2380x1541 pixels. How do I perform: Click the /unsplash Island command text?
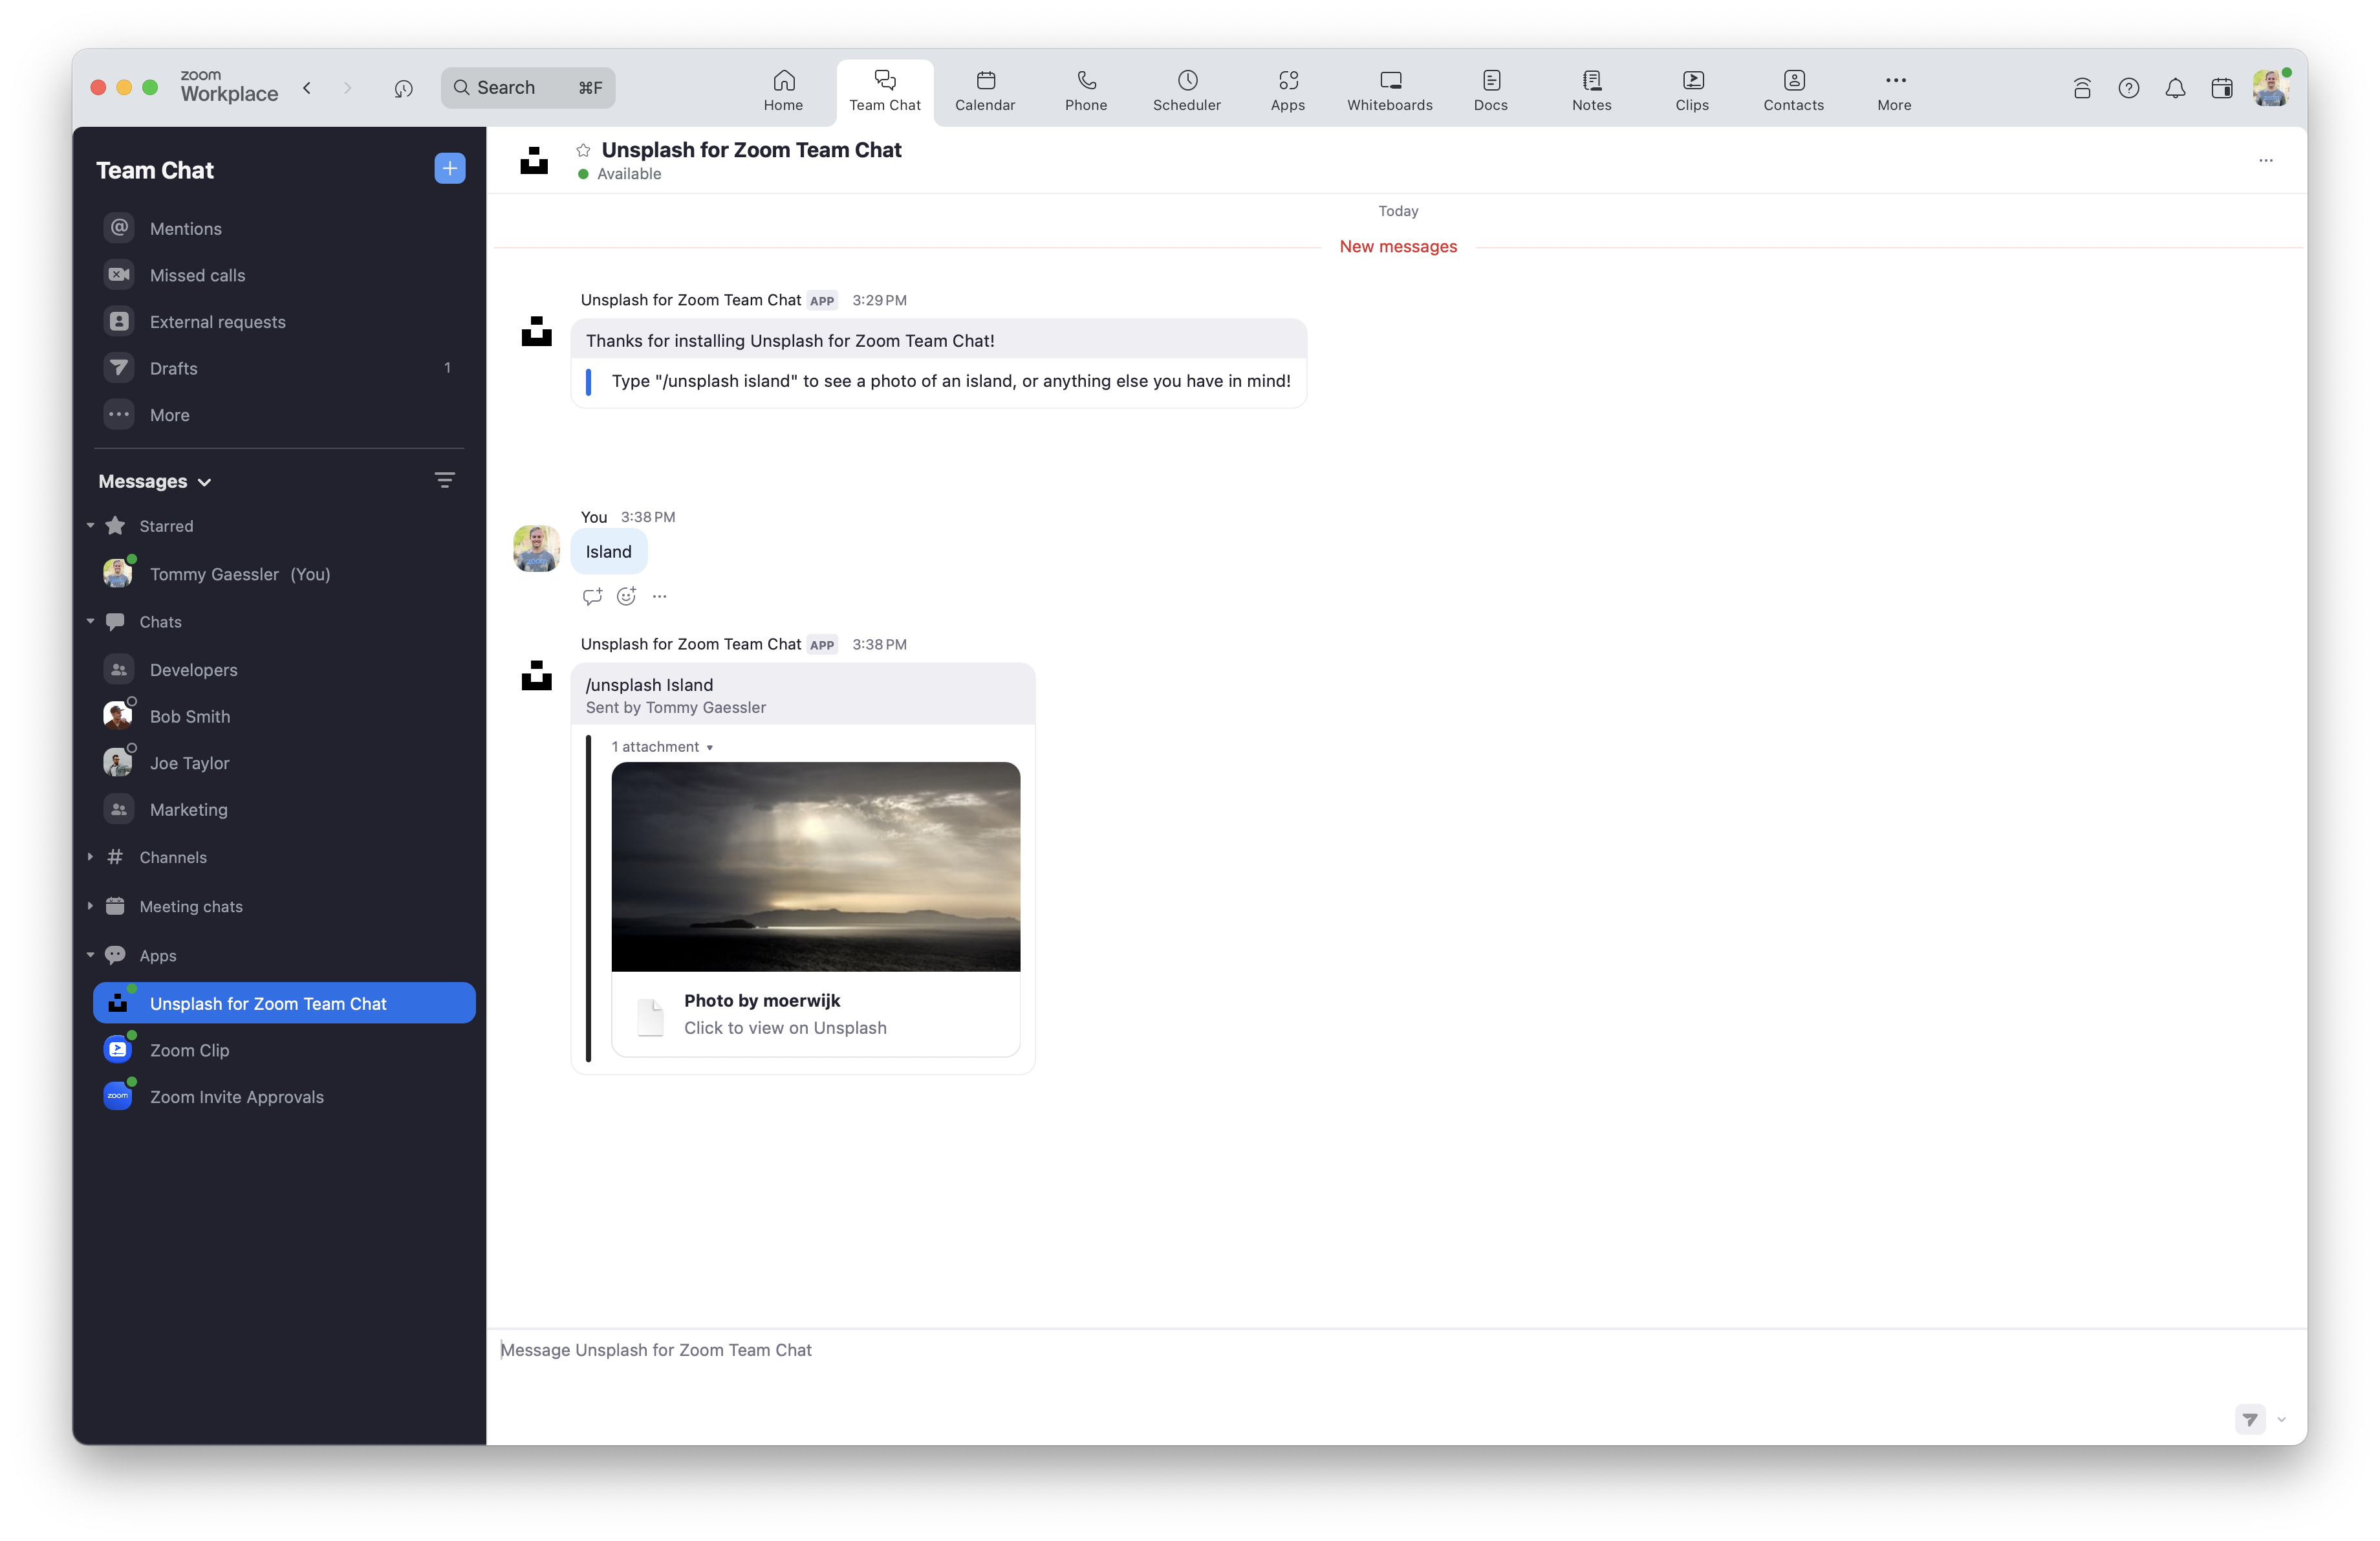[x=650, y=685]
